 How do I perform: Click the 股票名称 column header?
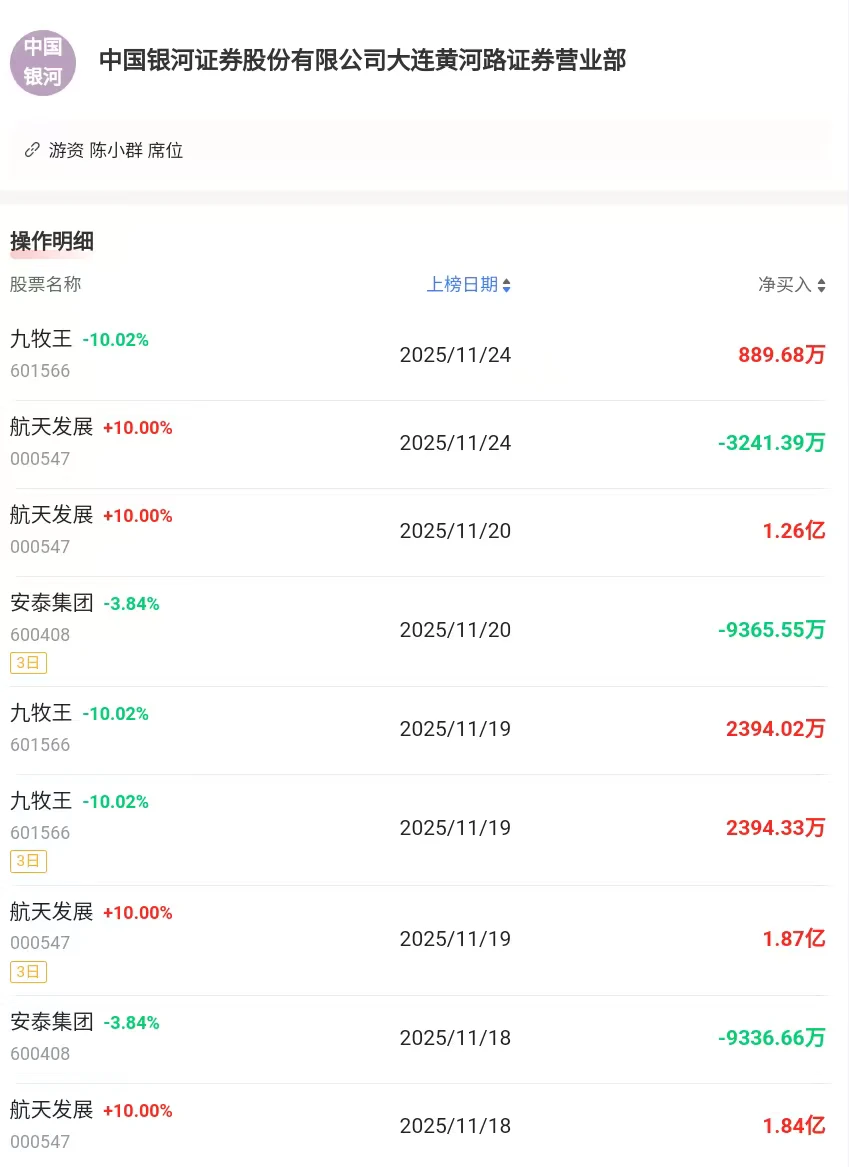click(47, 284)
